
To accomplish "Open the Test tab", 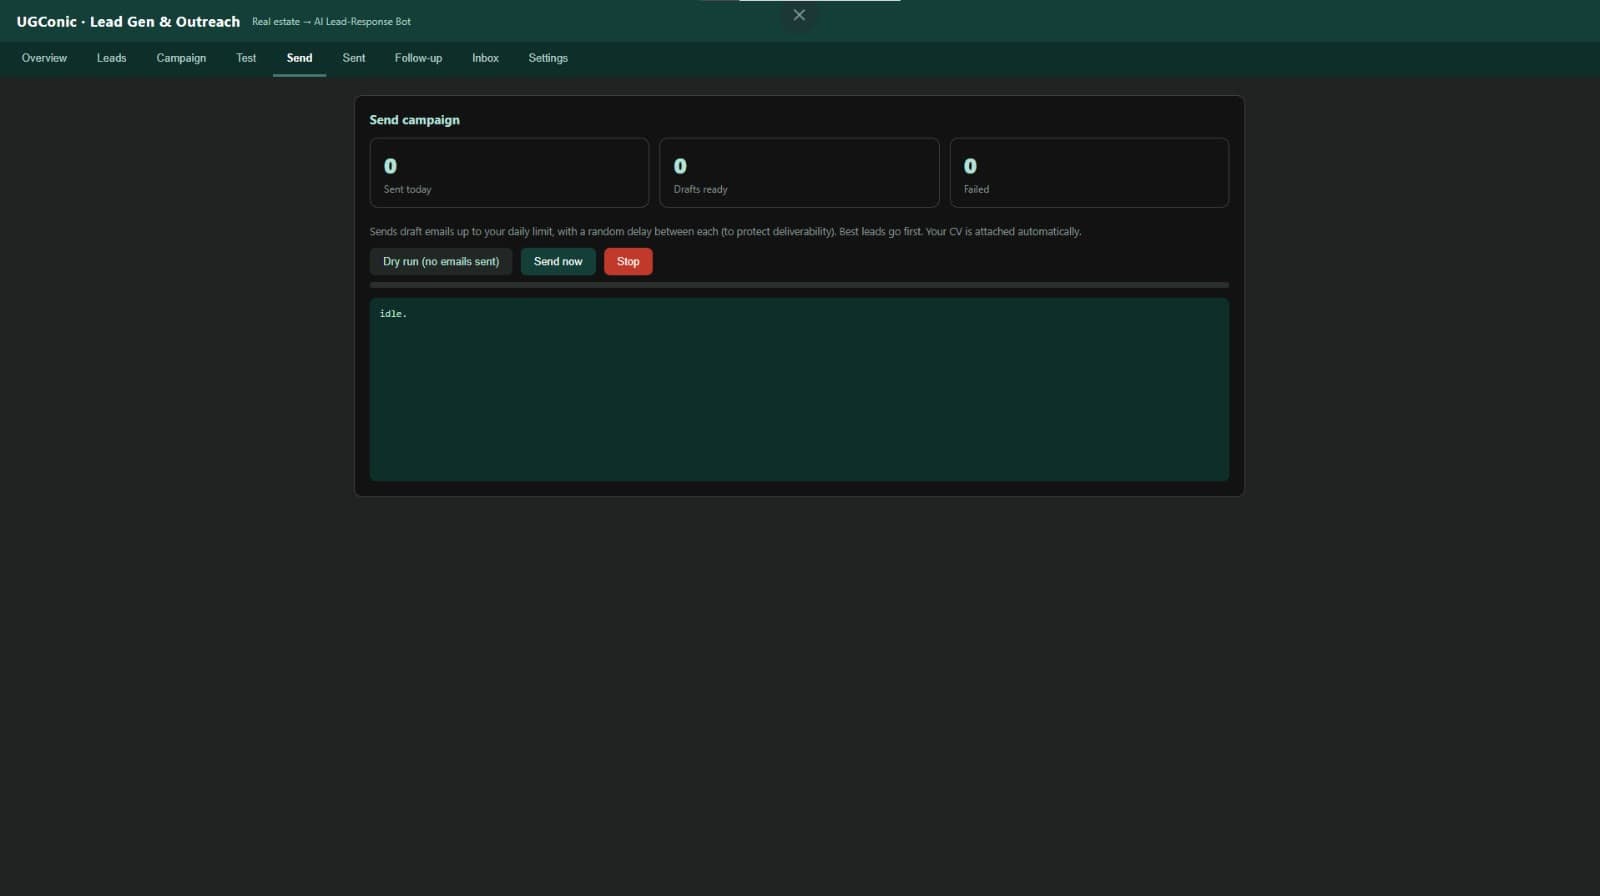I will tap(246, 58).
